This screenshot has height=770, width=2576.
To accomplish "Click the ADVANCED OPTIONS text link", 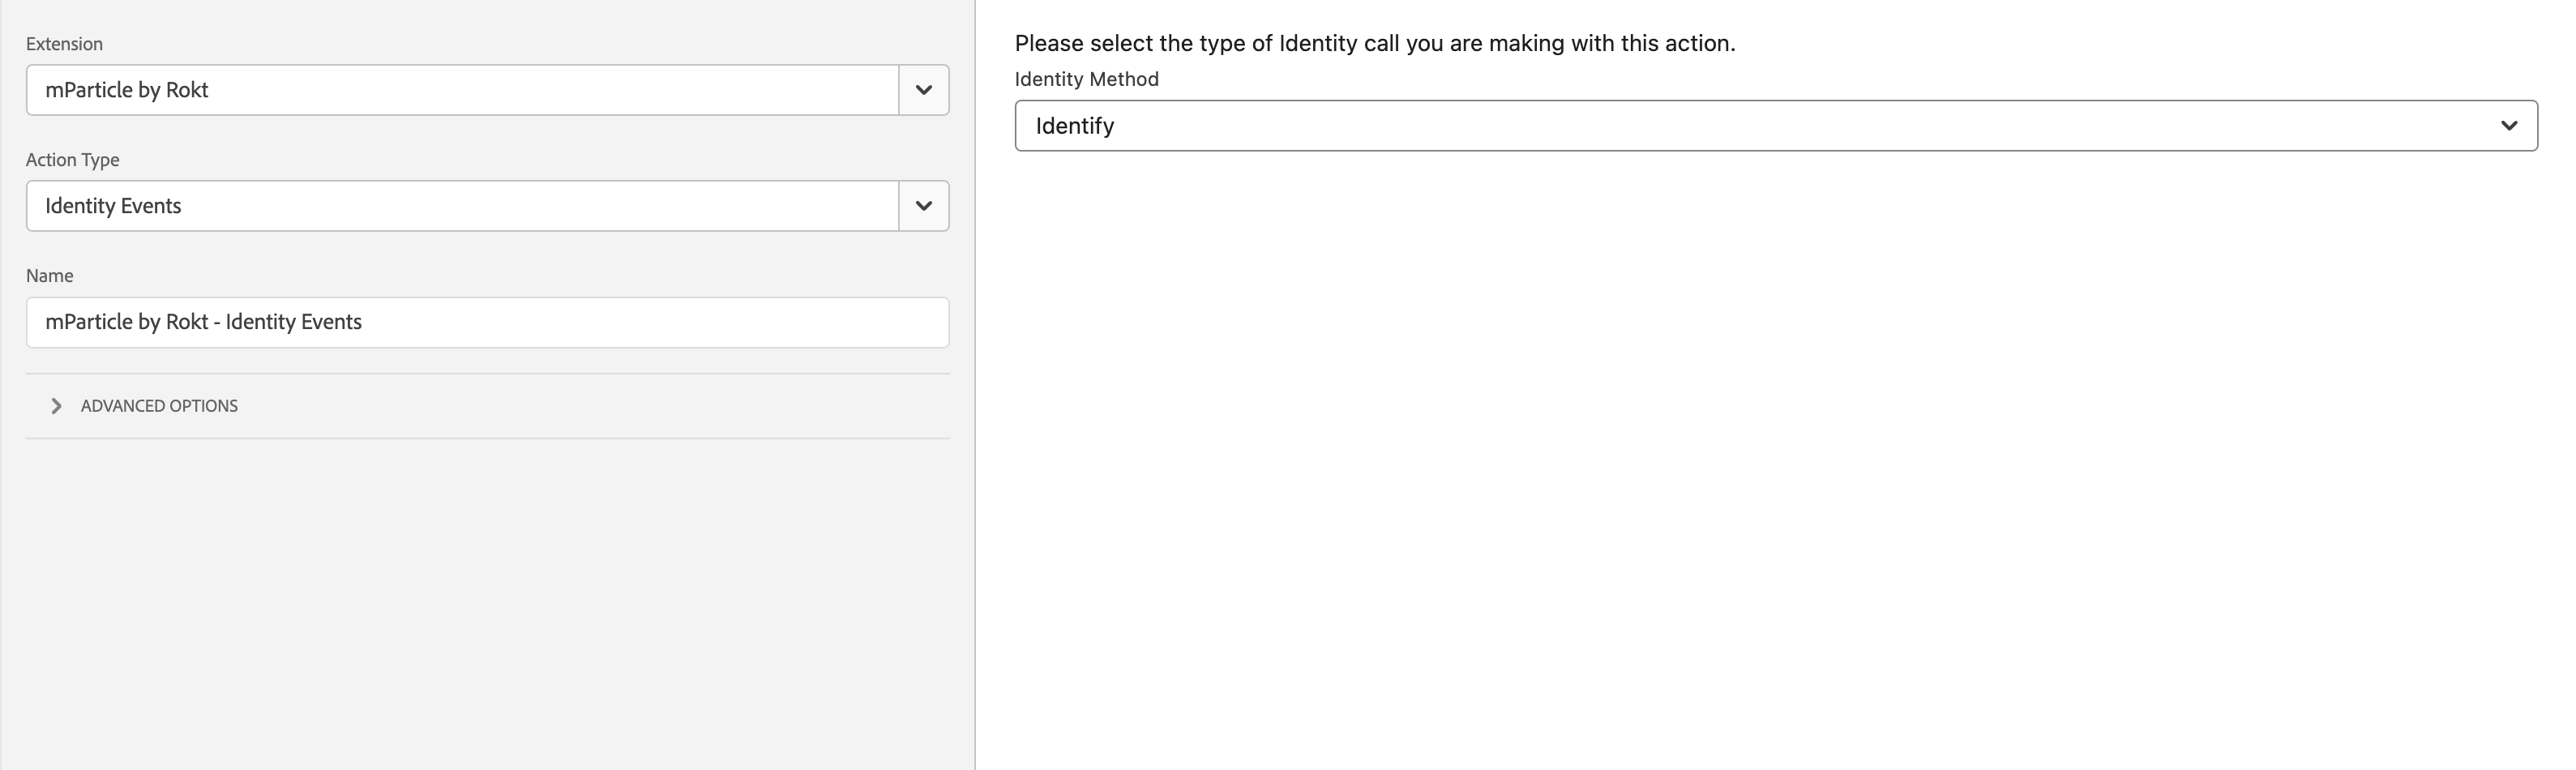I will click(x=158, y=405).
